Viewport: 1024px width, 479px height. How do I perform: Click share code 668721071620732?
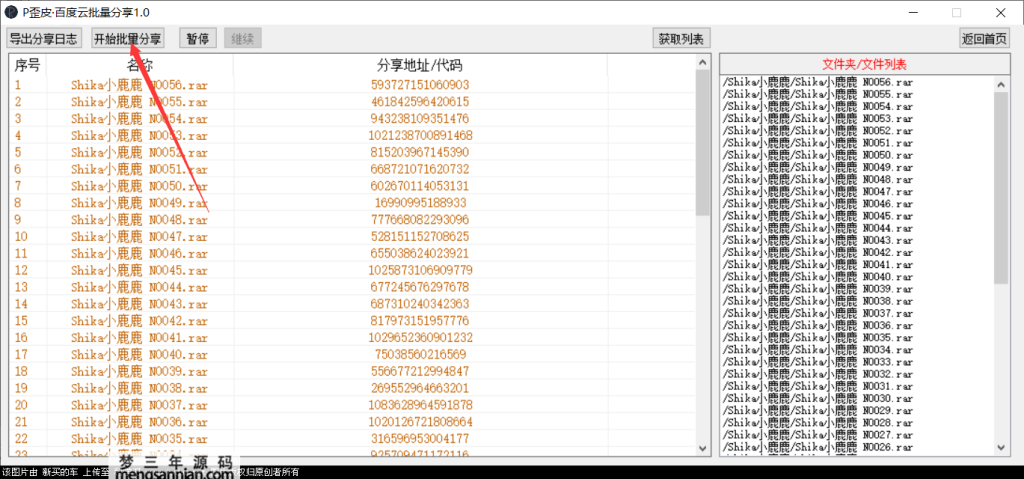tap(420, 169)
